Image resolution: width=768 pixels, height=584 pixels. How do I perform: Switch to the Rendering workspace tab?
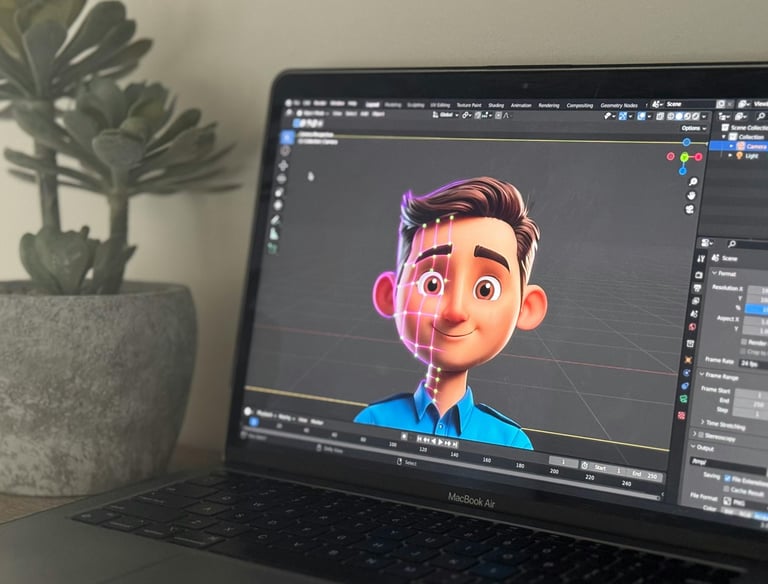pyautogui.click(x=549, y=105)
